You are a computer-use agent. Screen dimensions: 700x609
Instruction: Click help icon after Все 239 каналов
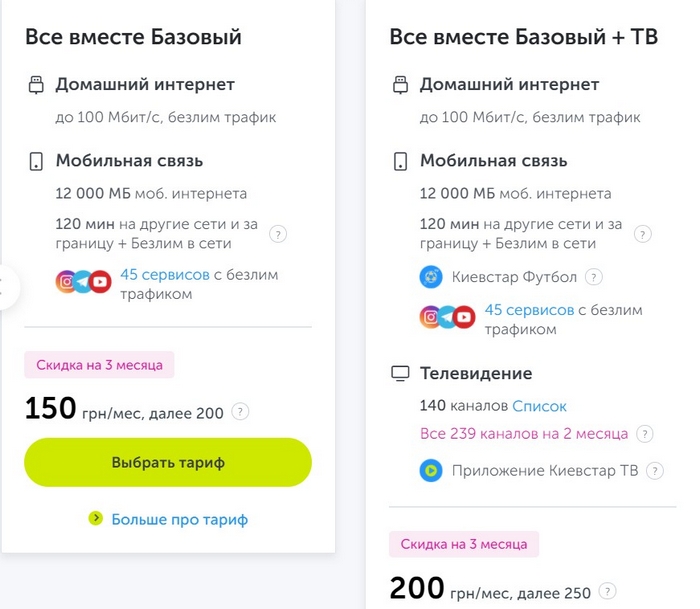pyautogui.click(x=645, y=434)
